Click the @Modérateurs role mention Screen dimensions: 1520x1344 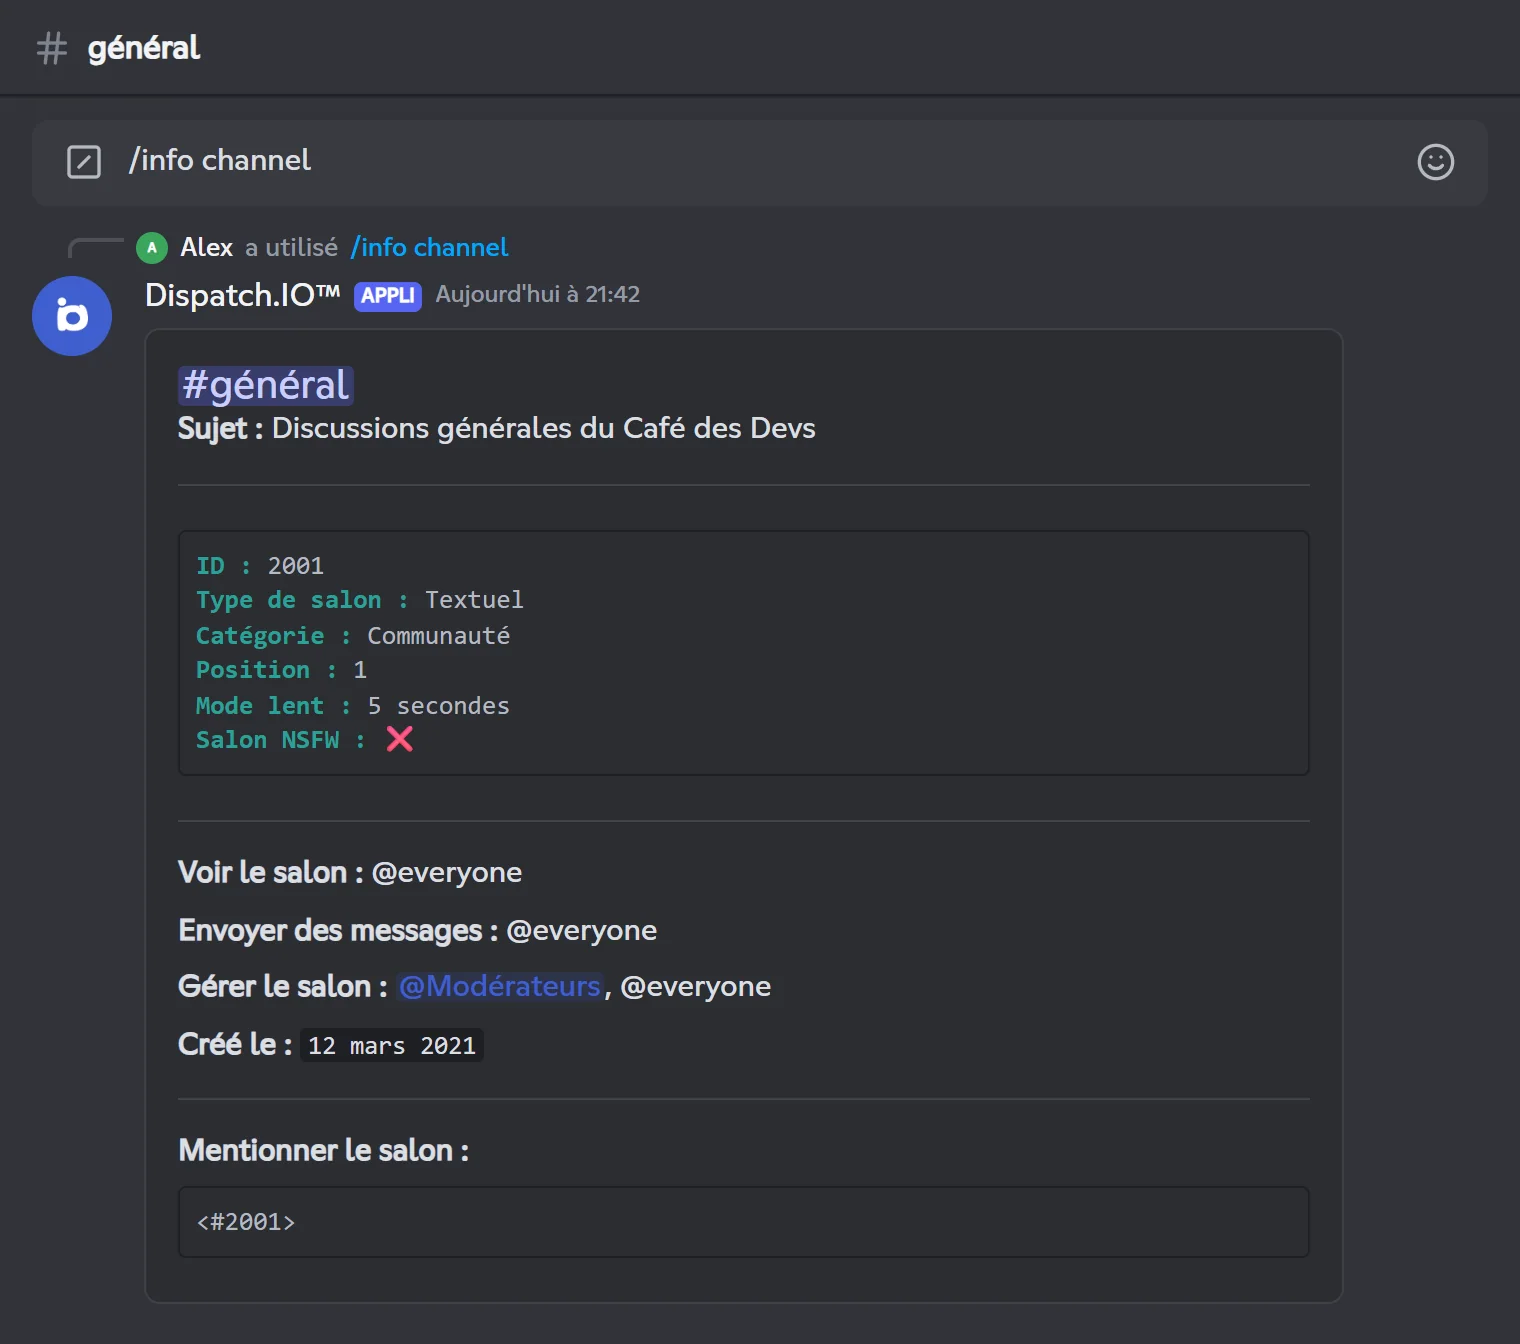tap(500, 987)
